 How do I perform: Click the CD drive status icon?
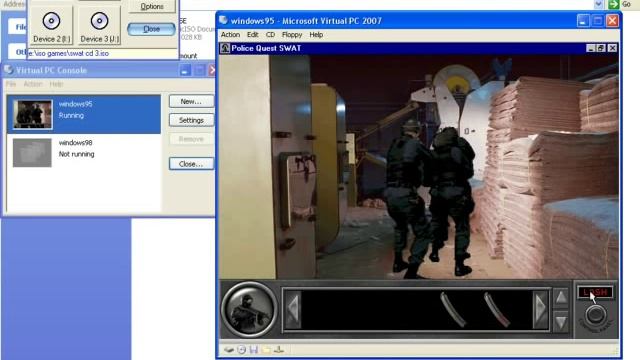pyautogui.click(x=242, y=350)
